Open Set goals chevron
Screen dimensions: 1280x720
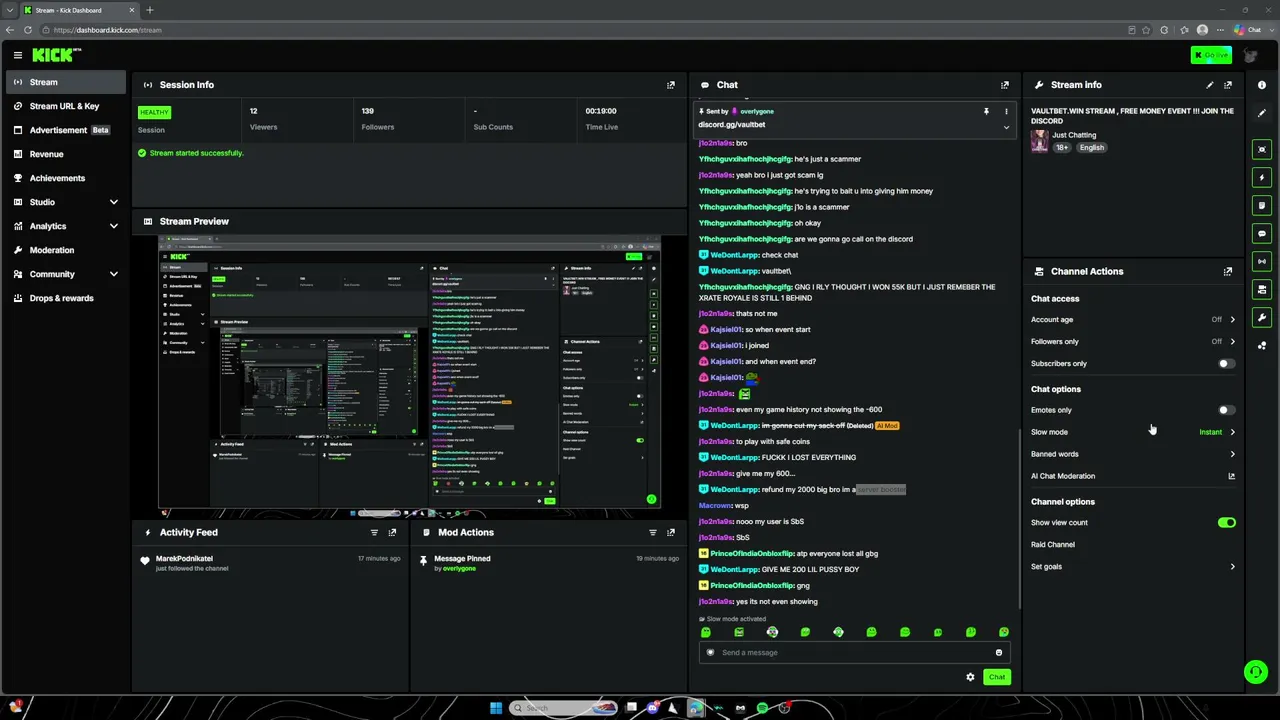tap(1232, 567)
